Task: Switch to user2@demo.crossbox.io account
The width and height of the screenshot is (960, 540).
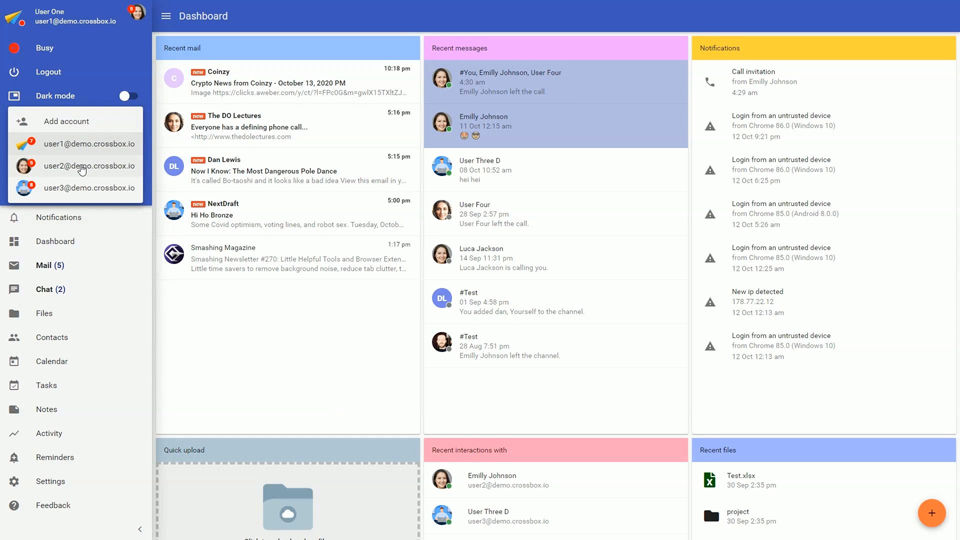Action: click(88, 166)
